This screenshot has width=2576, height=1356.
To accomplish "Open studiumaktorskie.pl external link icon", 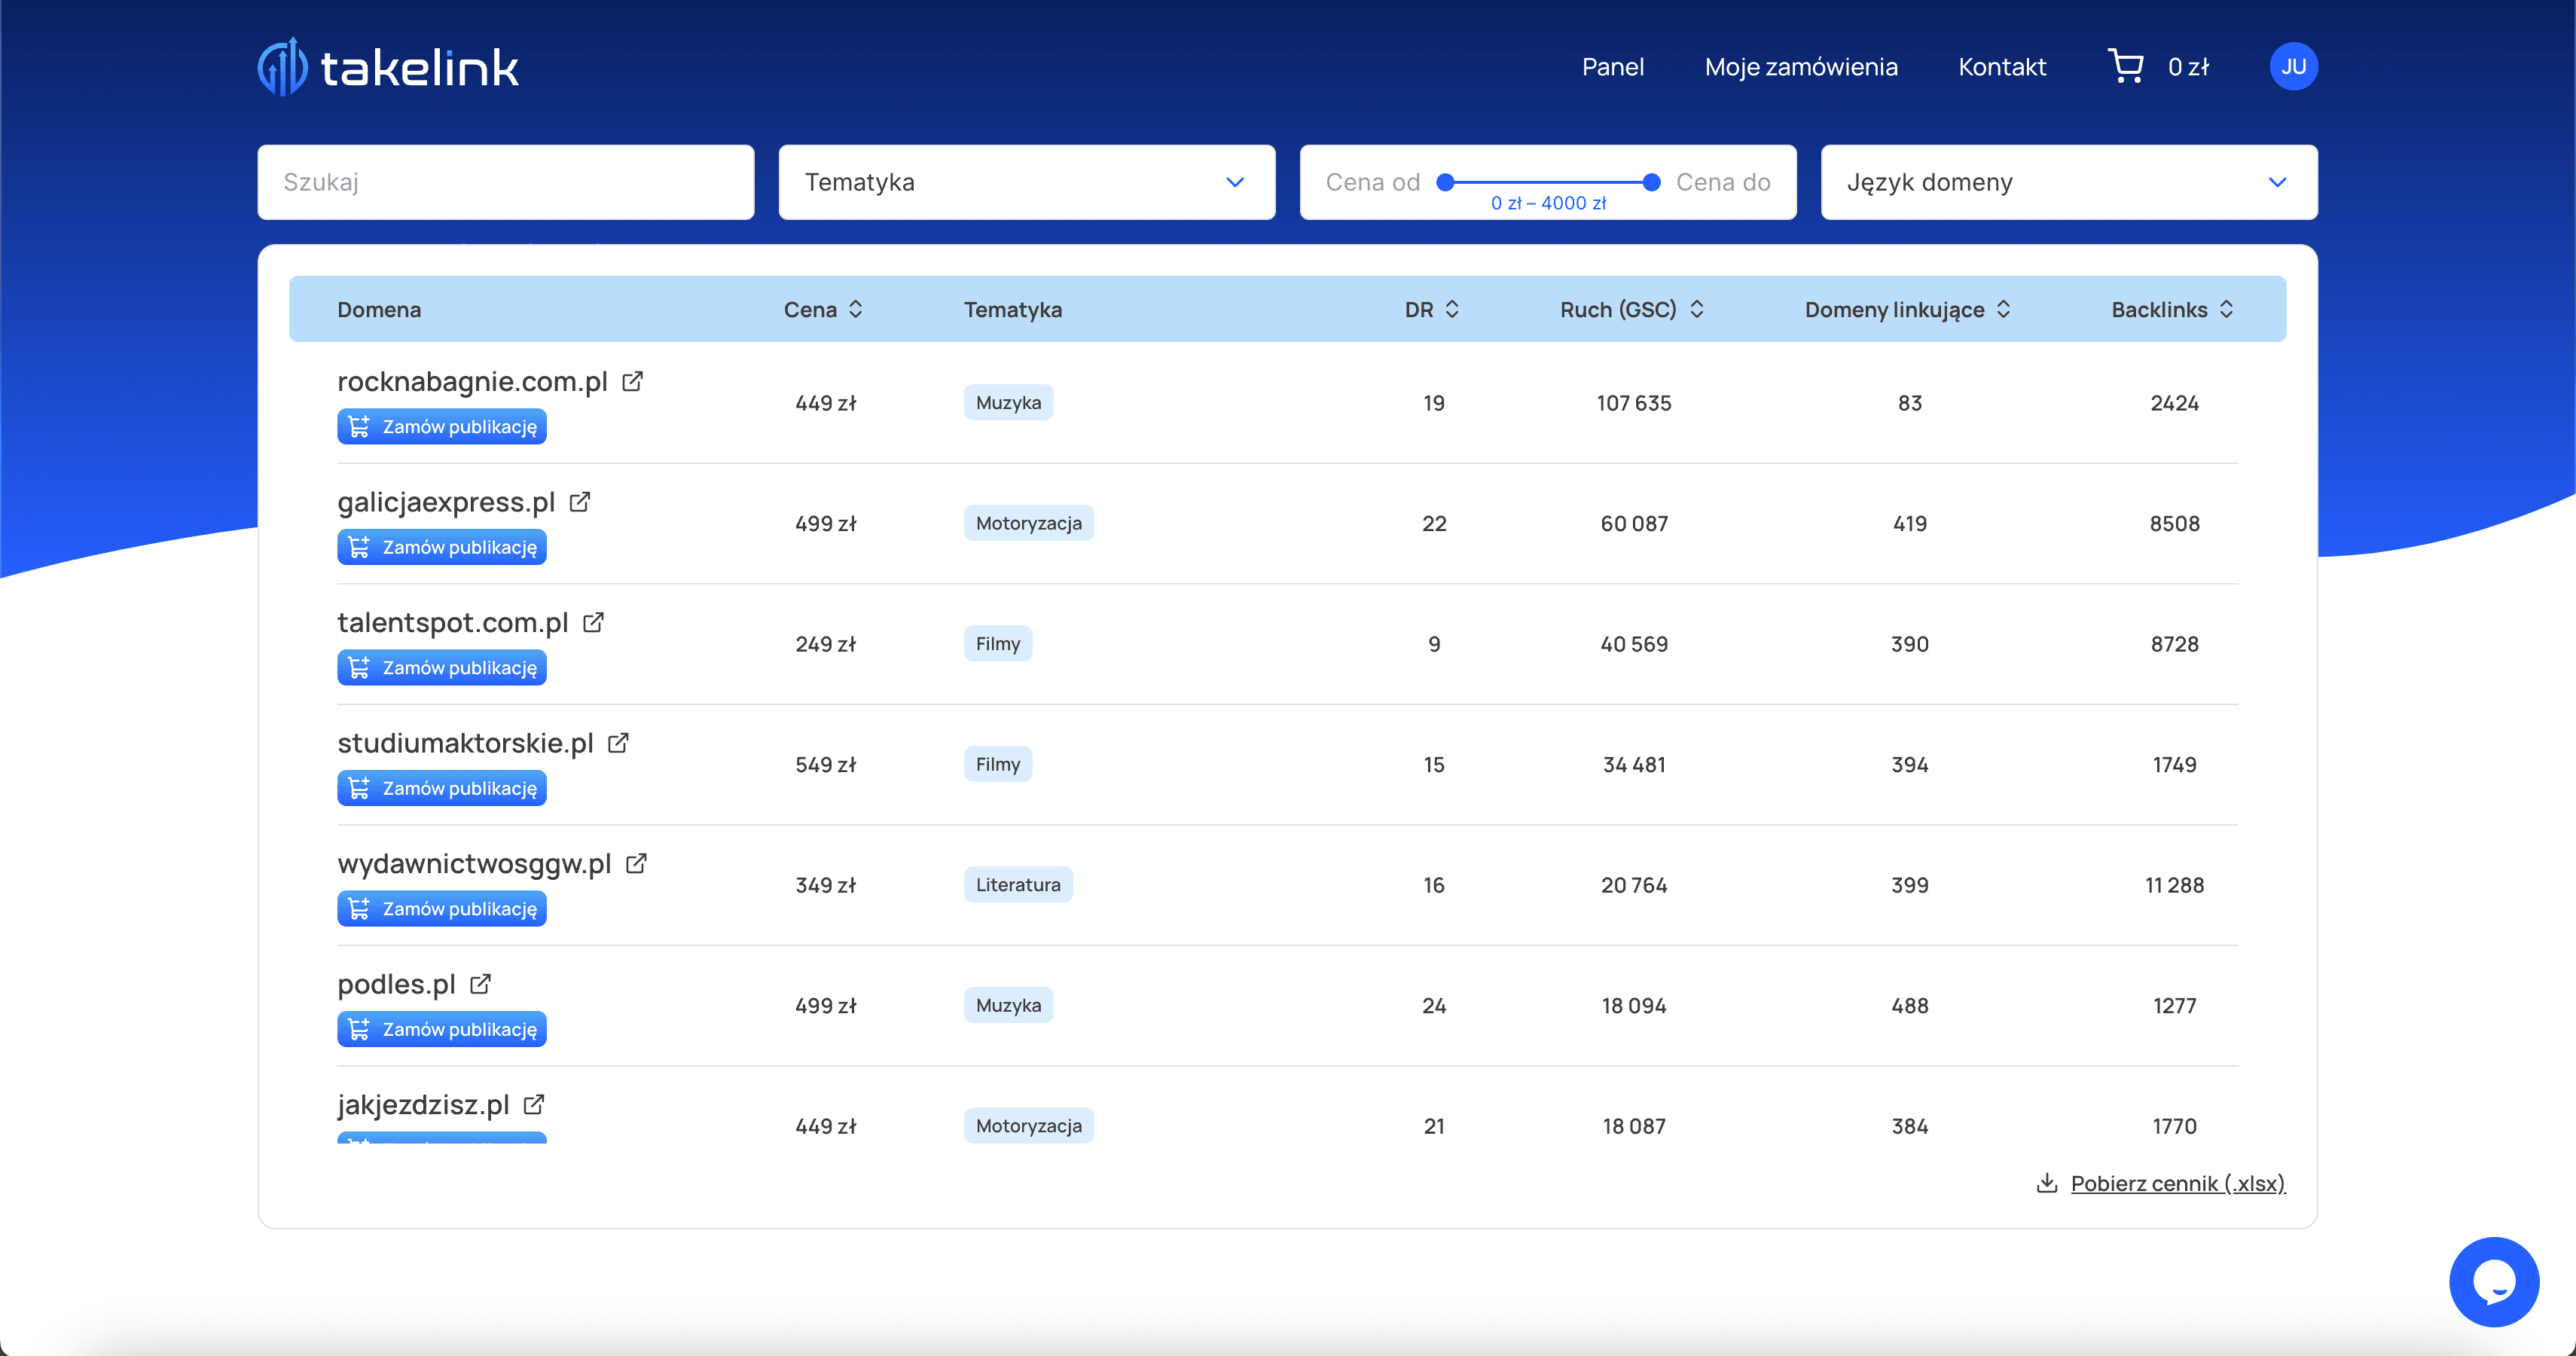I will click(x=618, y=743).
